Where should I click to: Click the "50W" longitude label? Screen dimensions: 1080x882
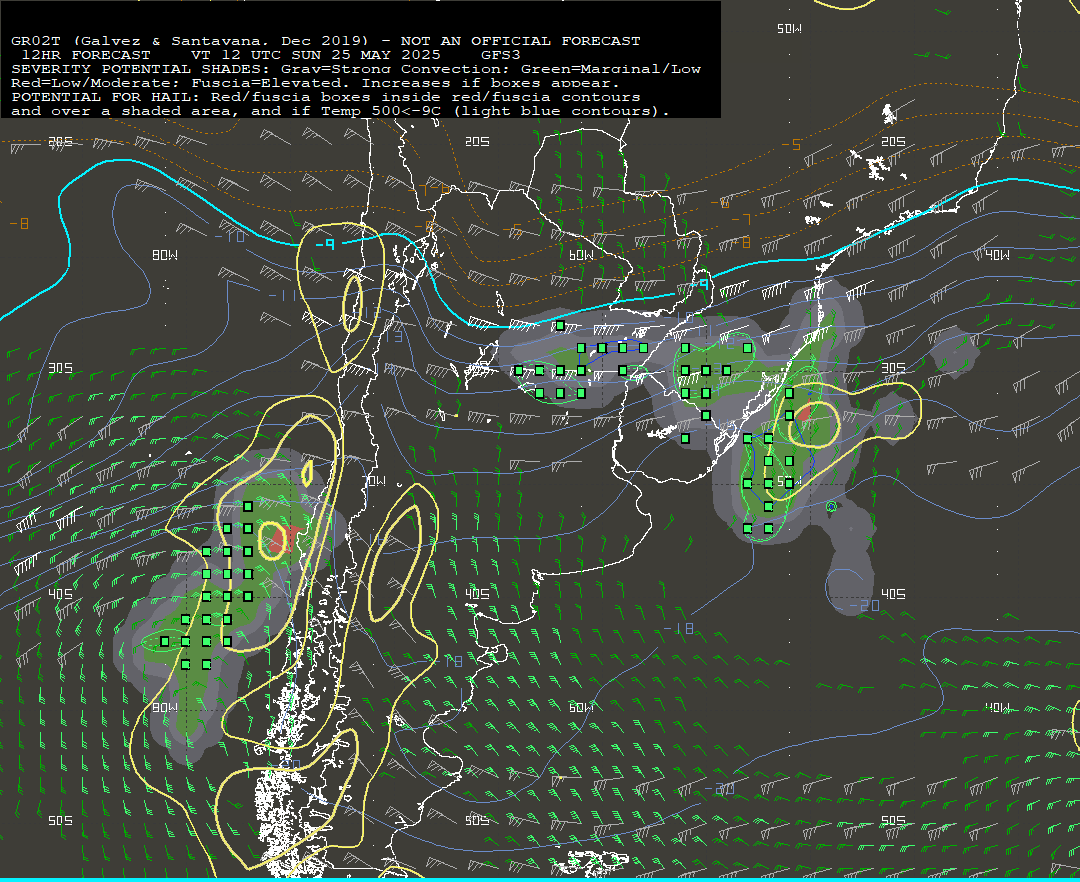pyautogui.click(x=789, y=29)
